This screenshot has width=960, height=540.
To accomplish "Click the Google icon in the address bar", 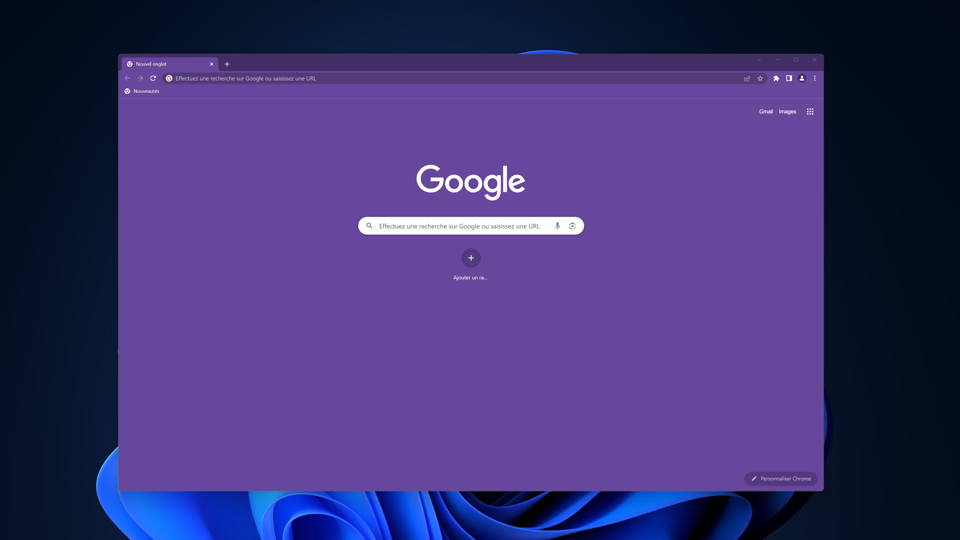I will [169, 78].
